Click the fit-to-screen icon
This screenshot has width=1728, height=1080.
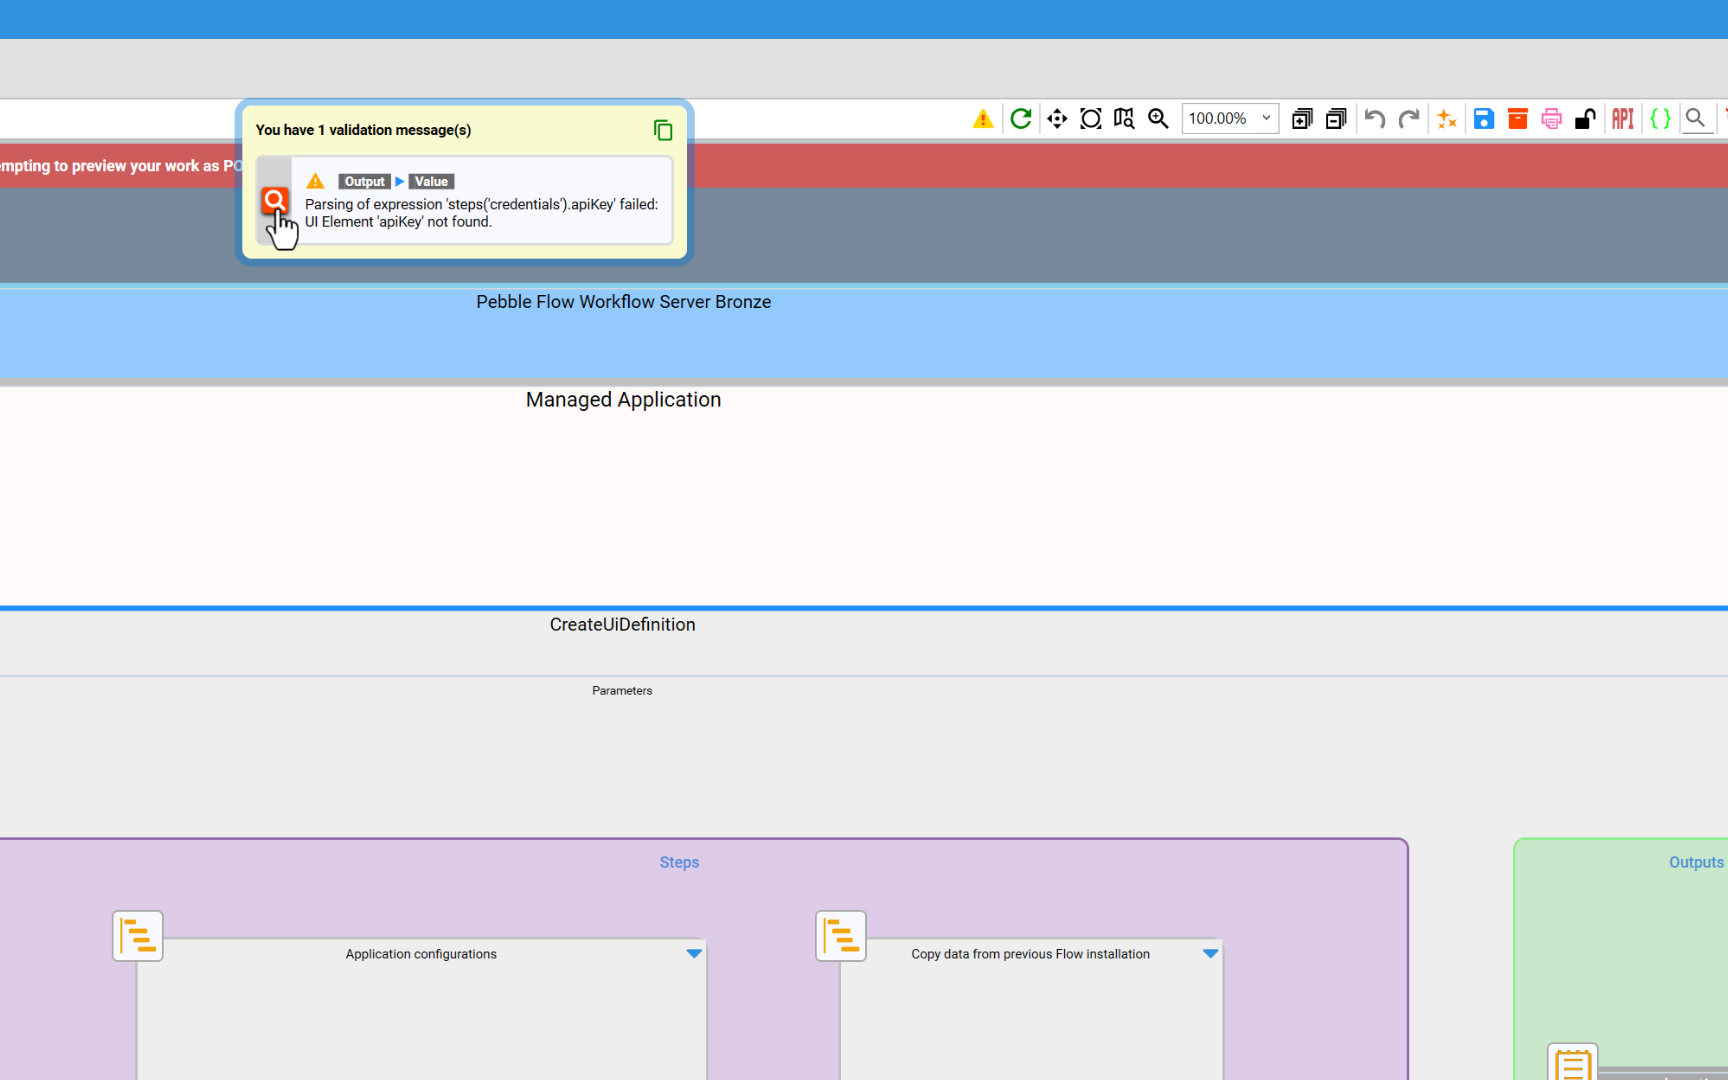click(1091, 119)
